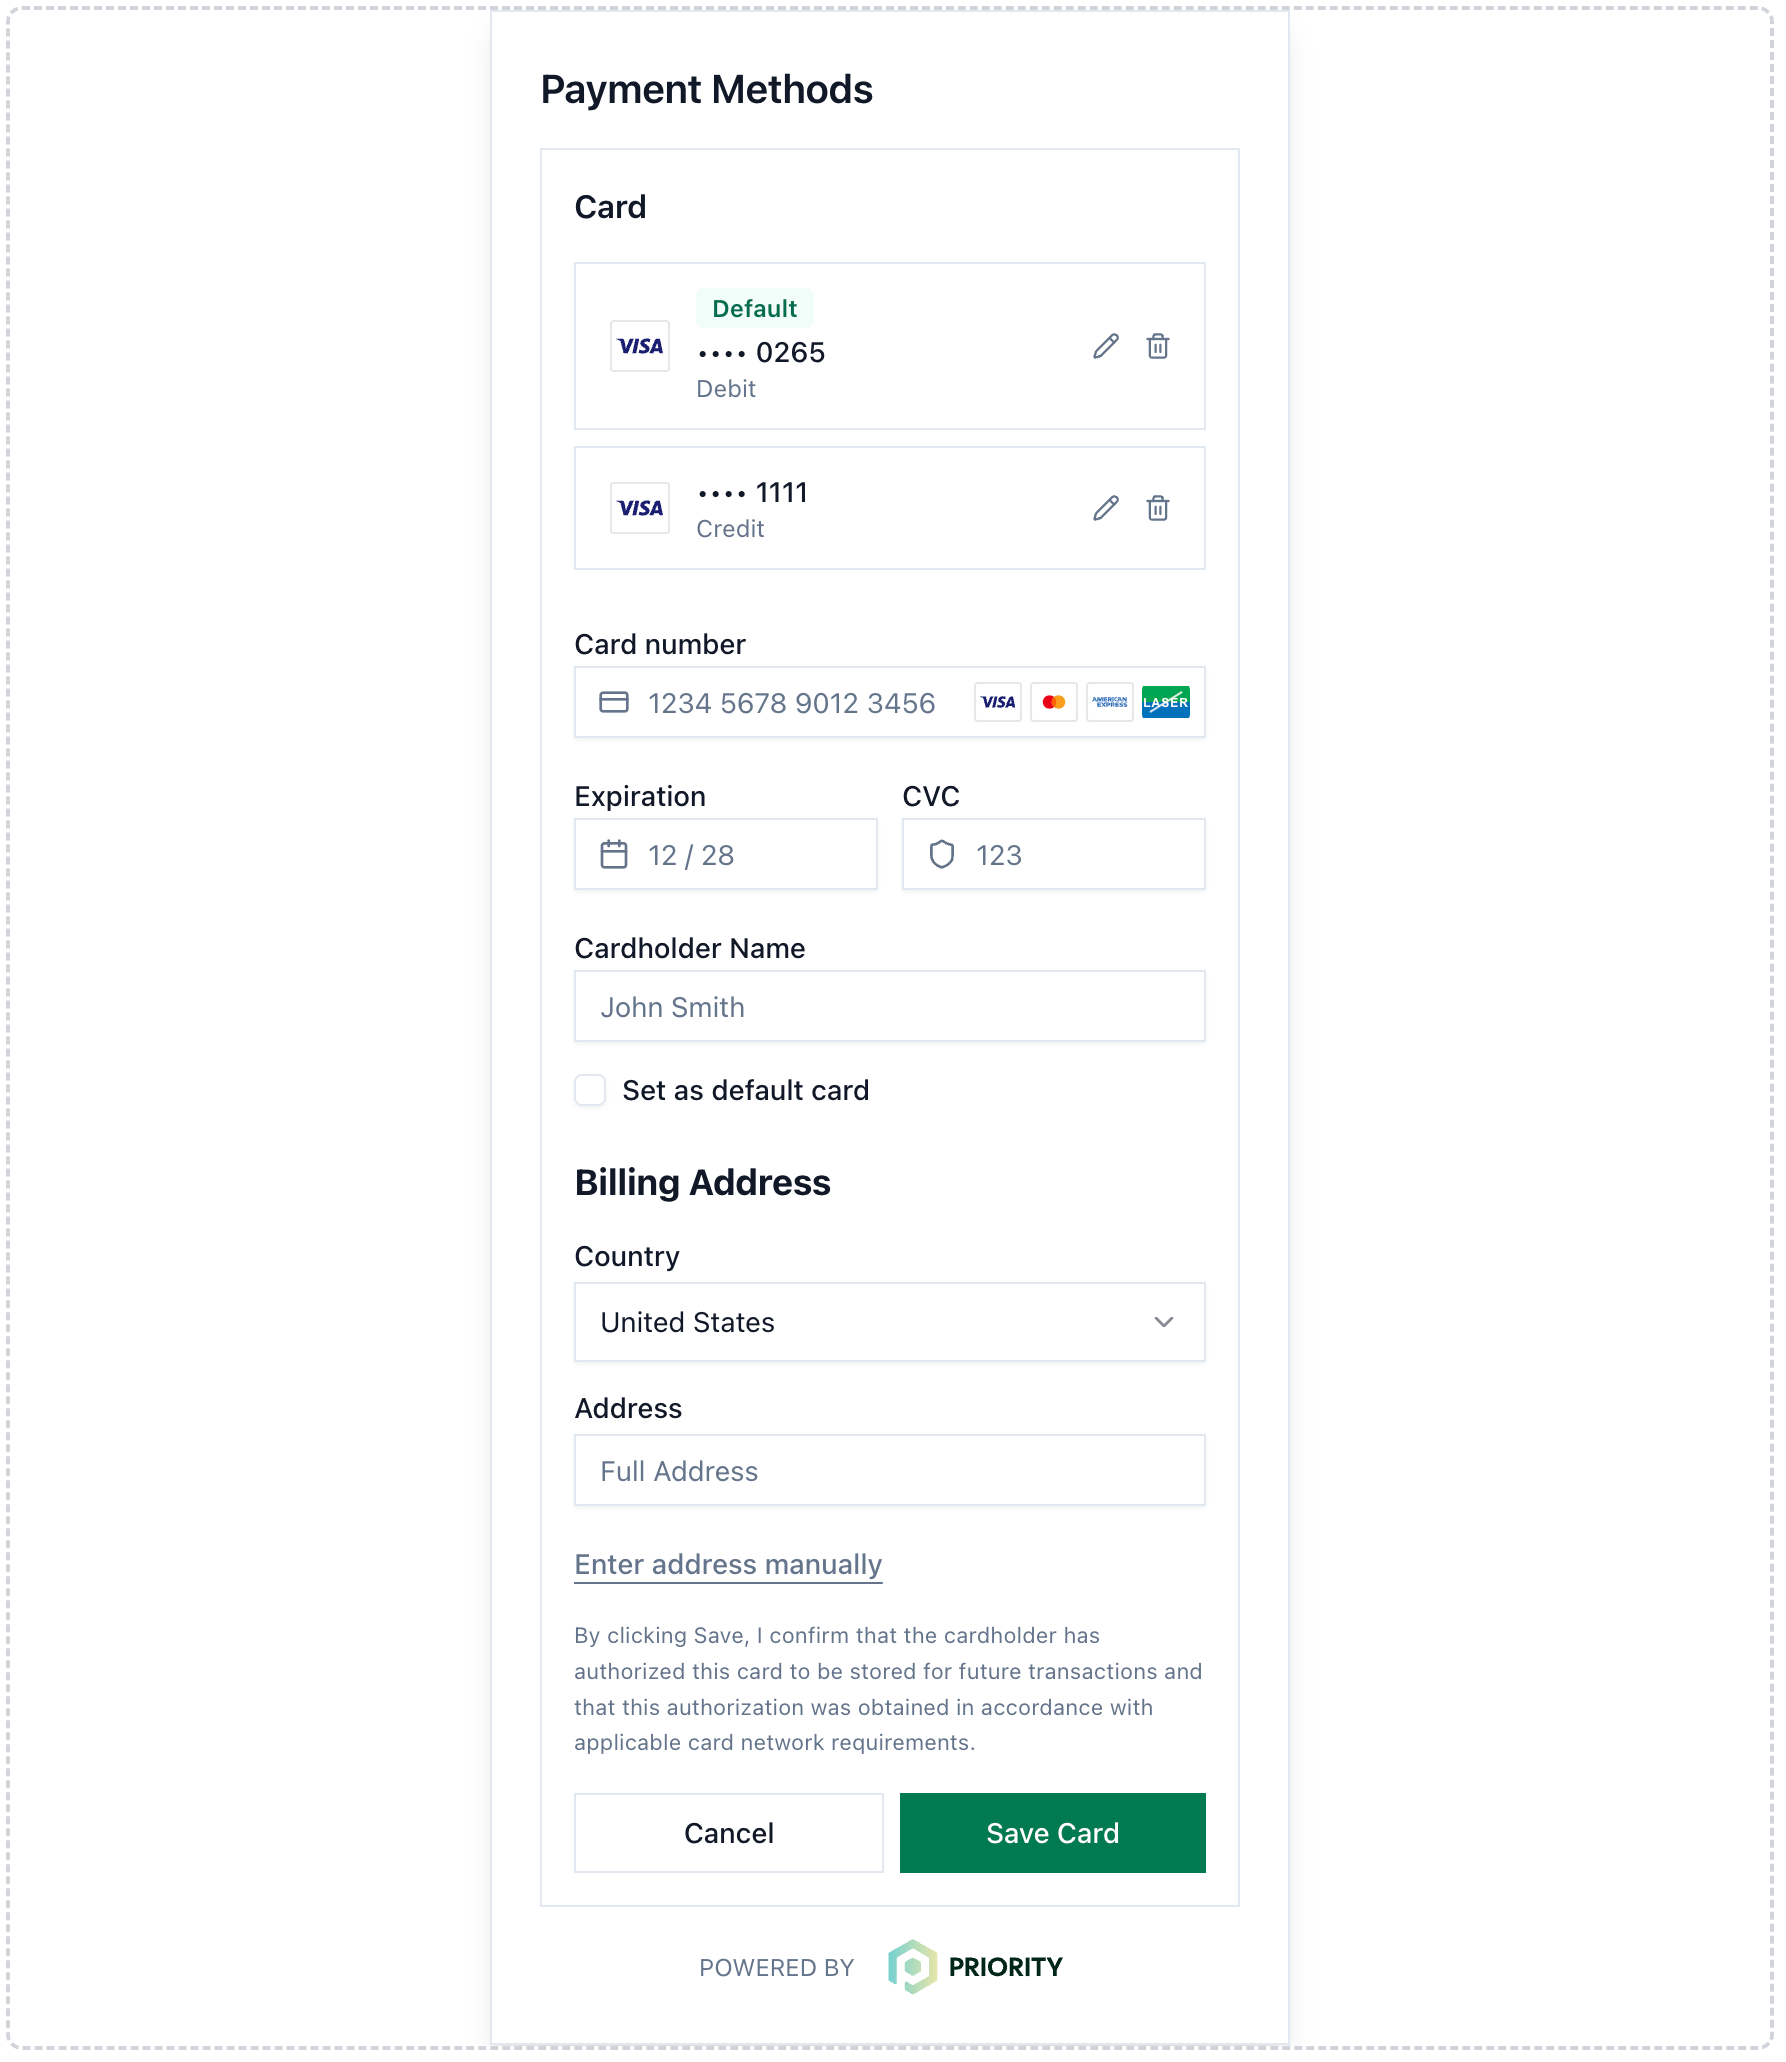Click the chevron arrow beside United States
The image size is (1786, 2062).
point(1163,1322)
